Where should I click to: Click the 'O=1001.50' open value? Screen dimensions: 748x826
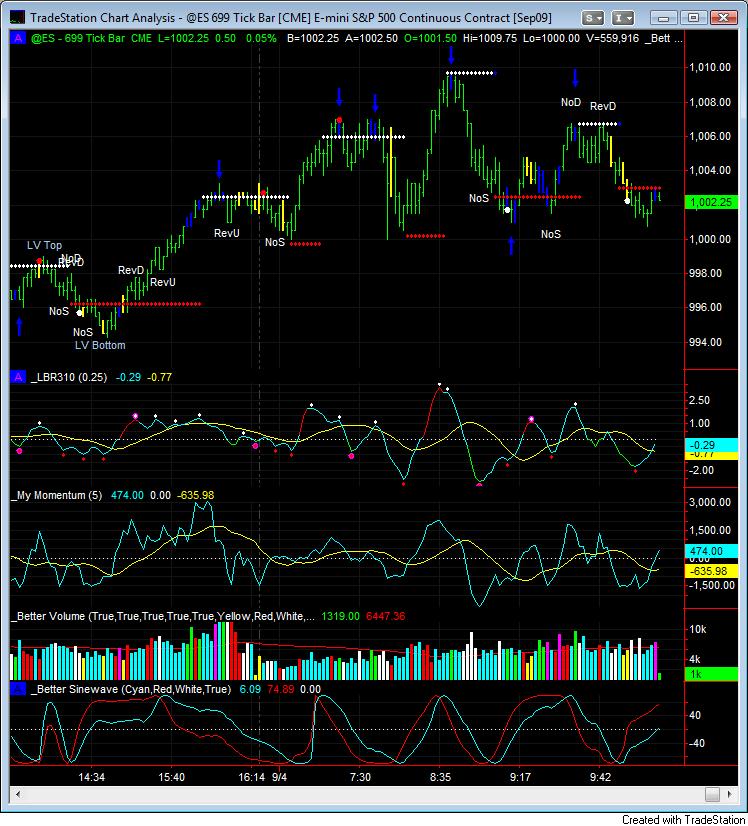point(430,38)
